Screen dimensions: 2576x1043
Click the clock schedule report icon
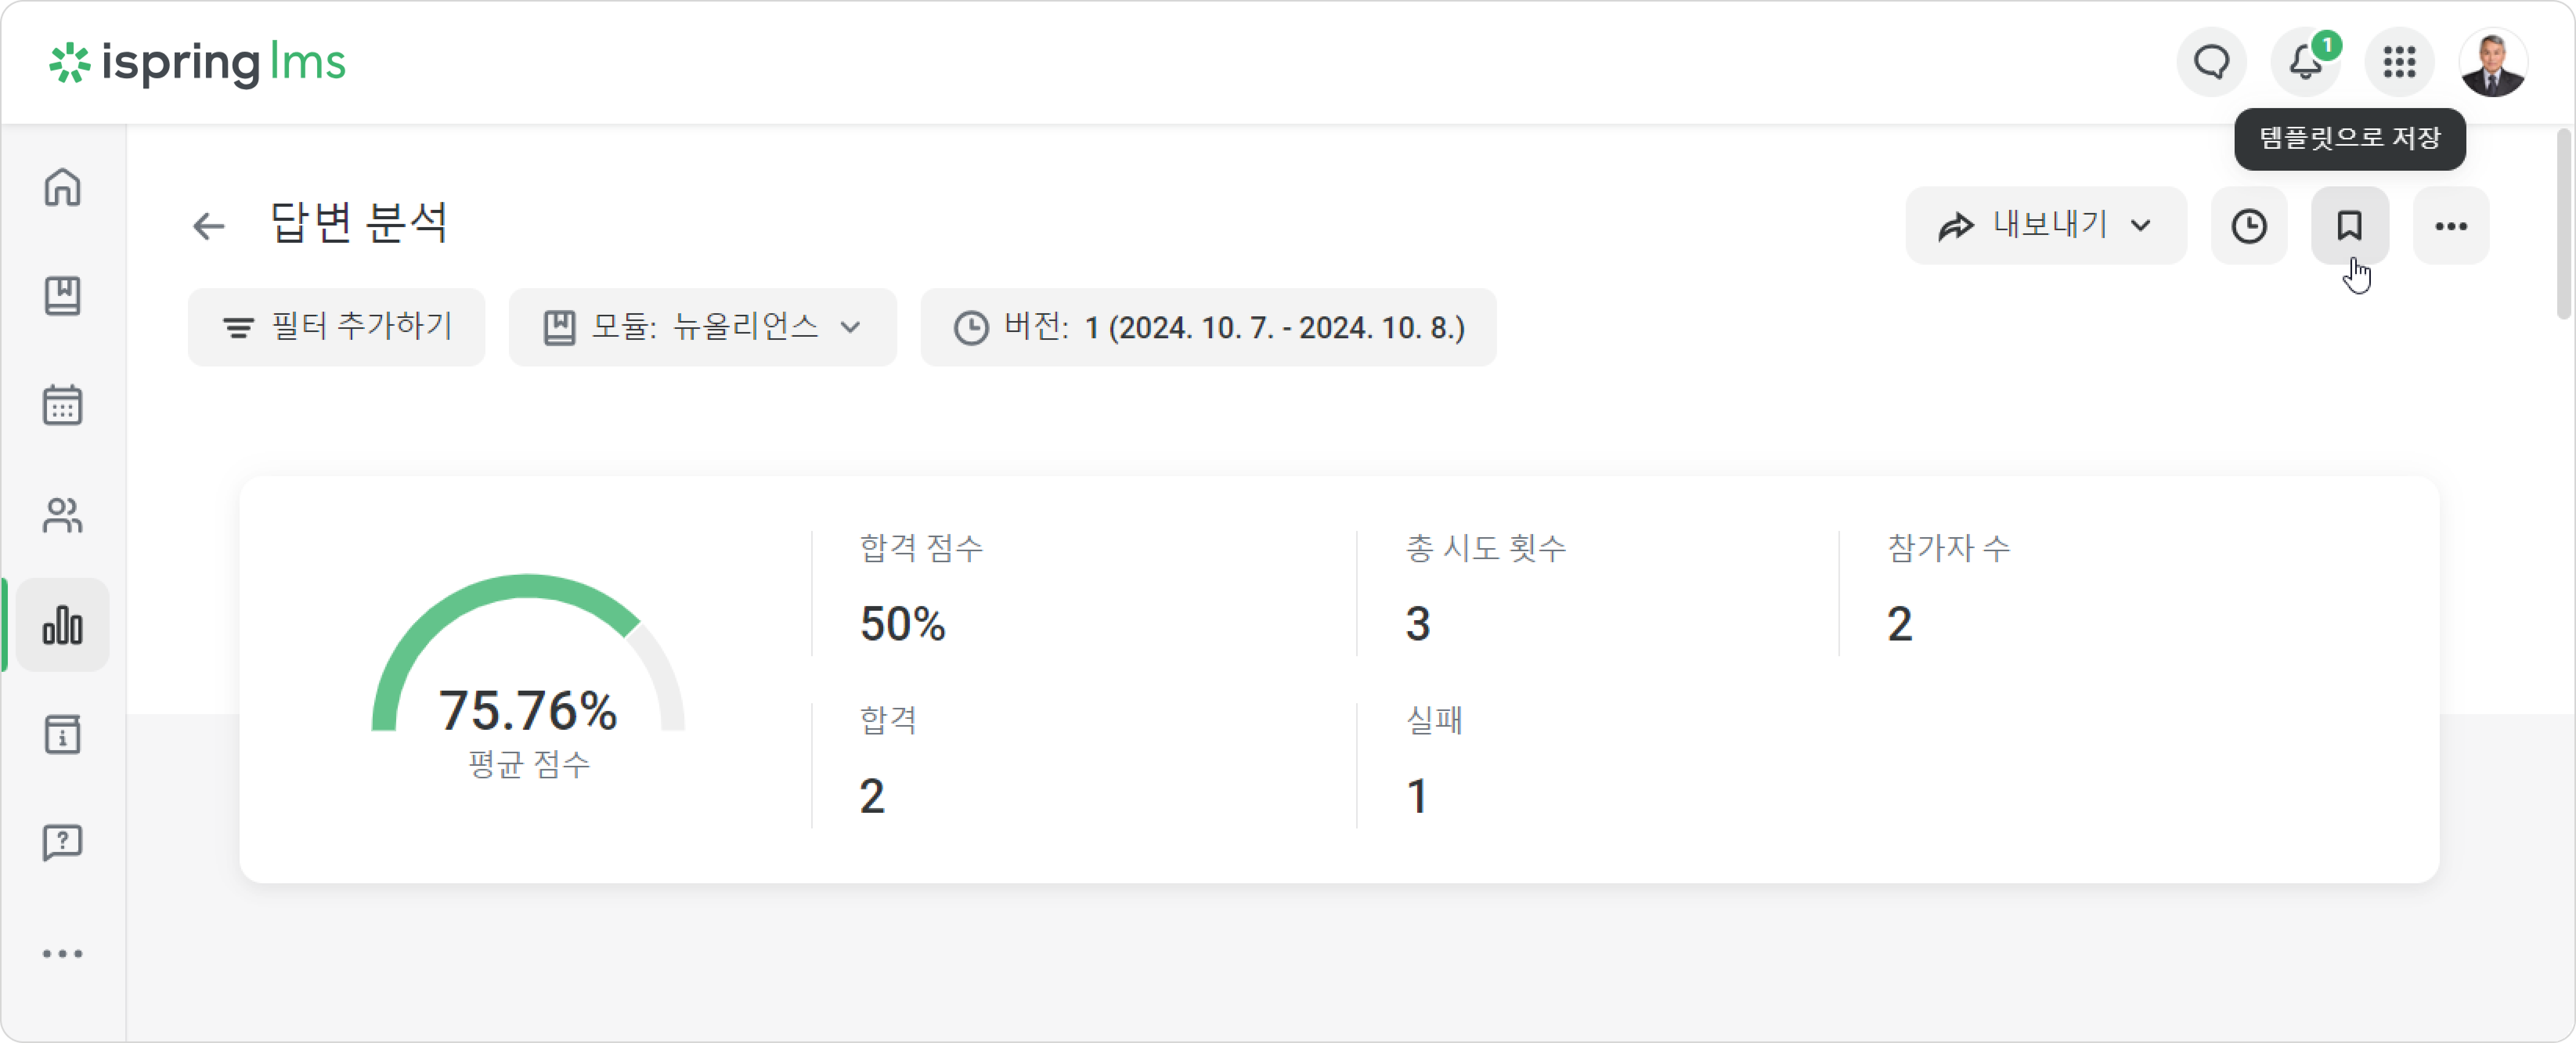[x=2249, y=226]
